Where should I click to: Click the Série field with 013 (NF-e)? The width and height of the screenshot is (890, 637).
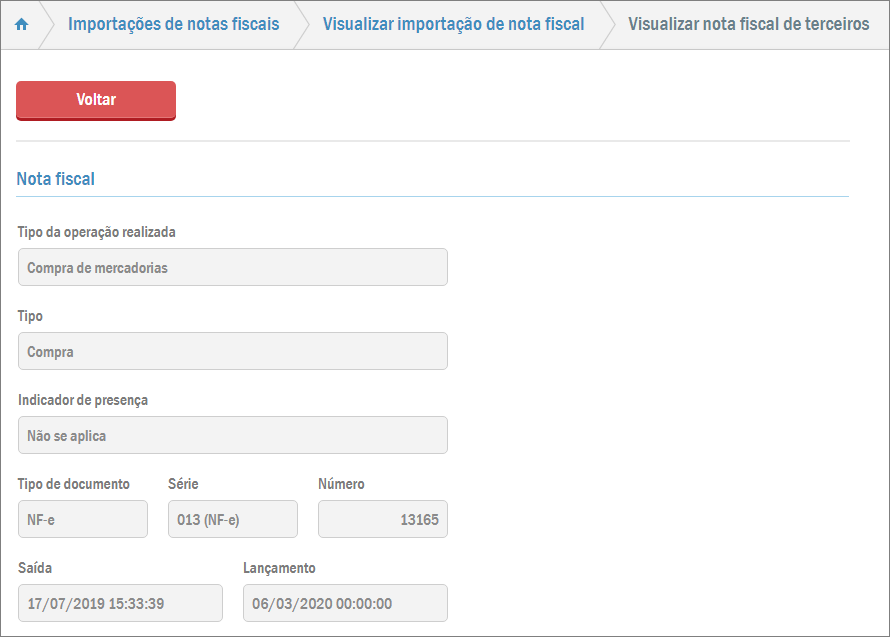[x=232, y=520]
